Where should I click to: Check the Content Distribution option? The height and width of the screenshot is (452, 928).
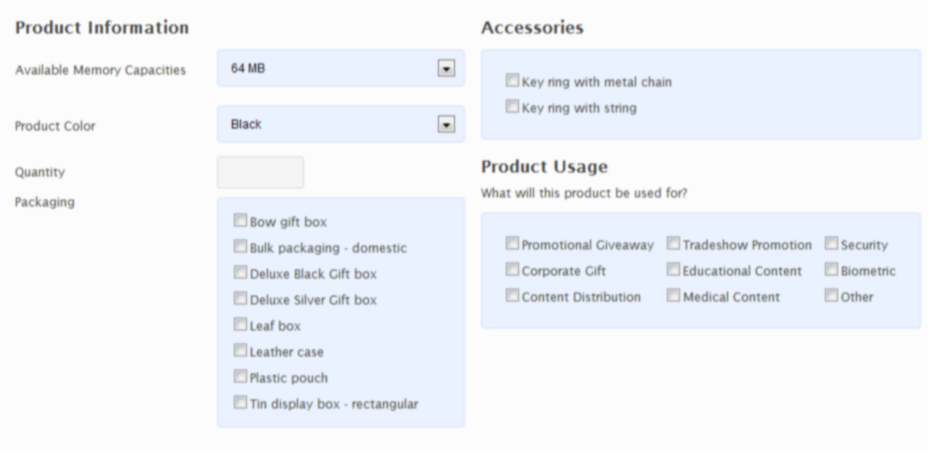coord(512,296)
